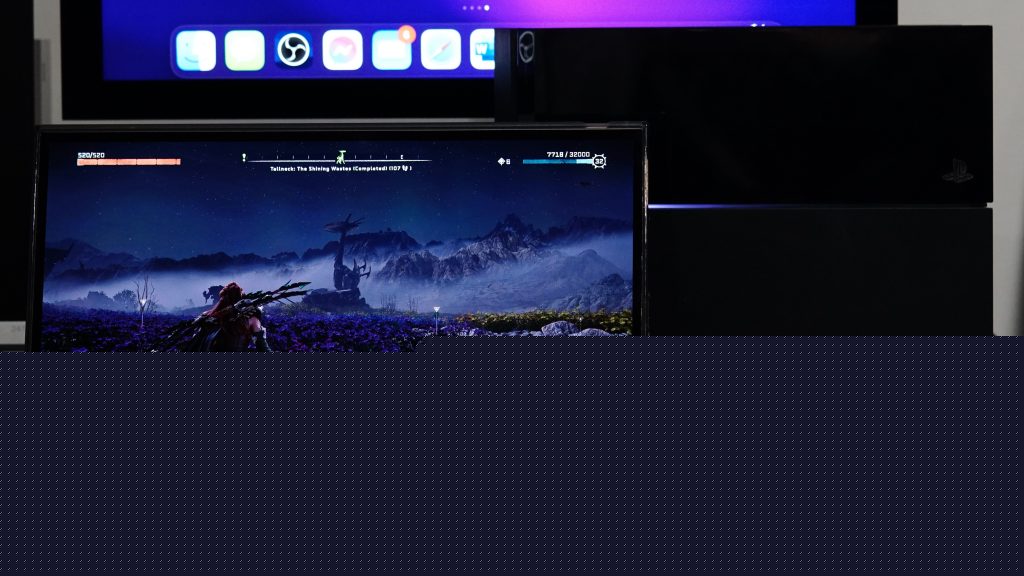This screenshot has height=576, width=1024.
Task: Click the glowing blue light strip on console
Action: tap(800, 206)
